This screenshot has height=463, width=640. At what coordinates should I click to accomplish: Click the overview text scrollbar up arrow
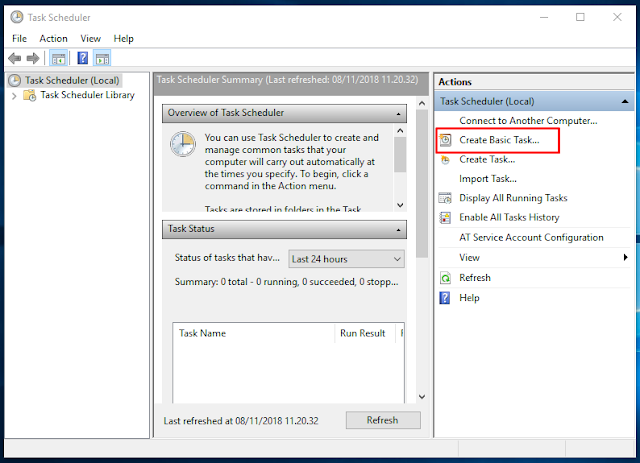pyautogui.click(x=400, y=131)
